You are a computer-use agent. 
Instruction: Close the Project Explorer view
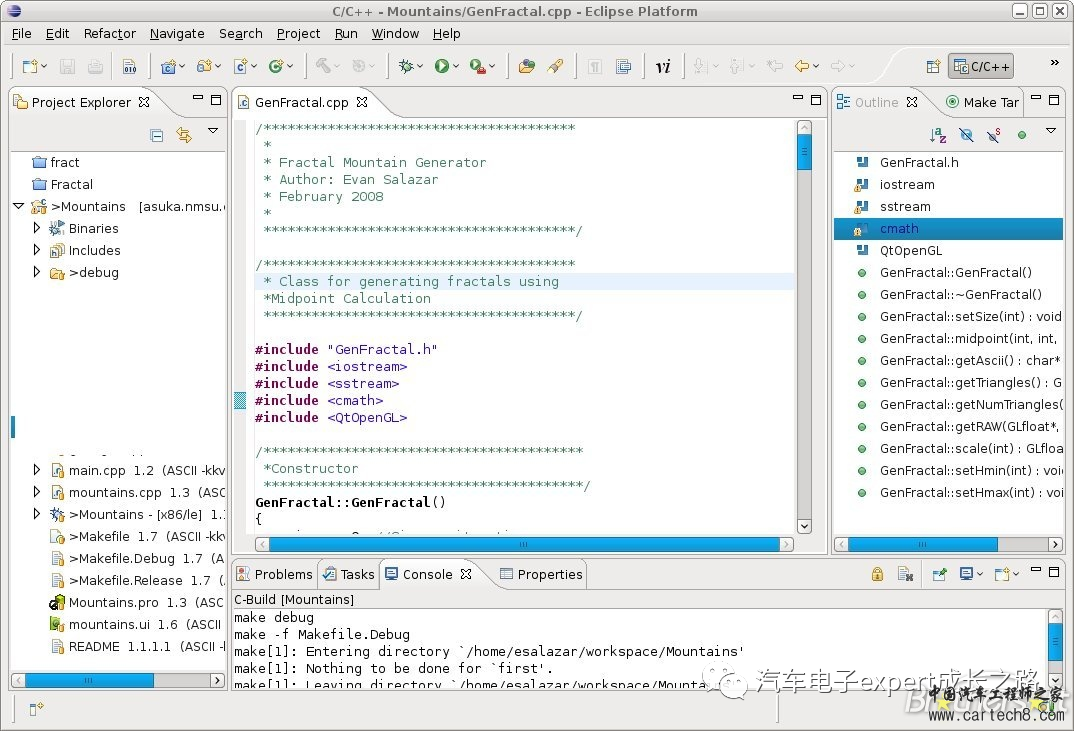144,102
